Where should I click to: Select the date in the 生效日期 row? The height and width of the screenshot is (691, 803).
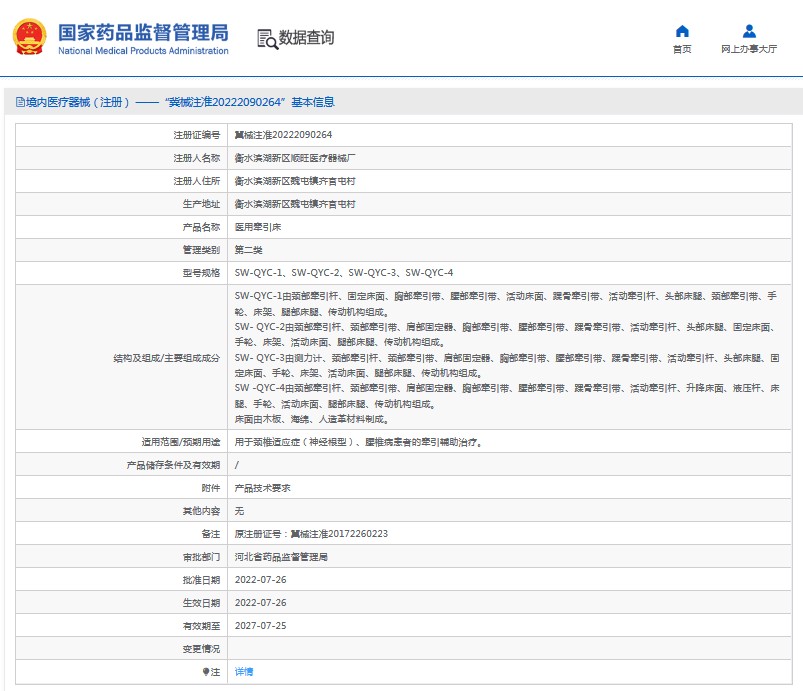[261, 602]
